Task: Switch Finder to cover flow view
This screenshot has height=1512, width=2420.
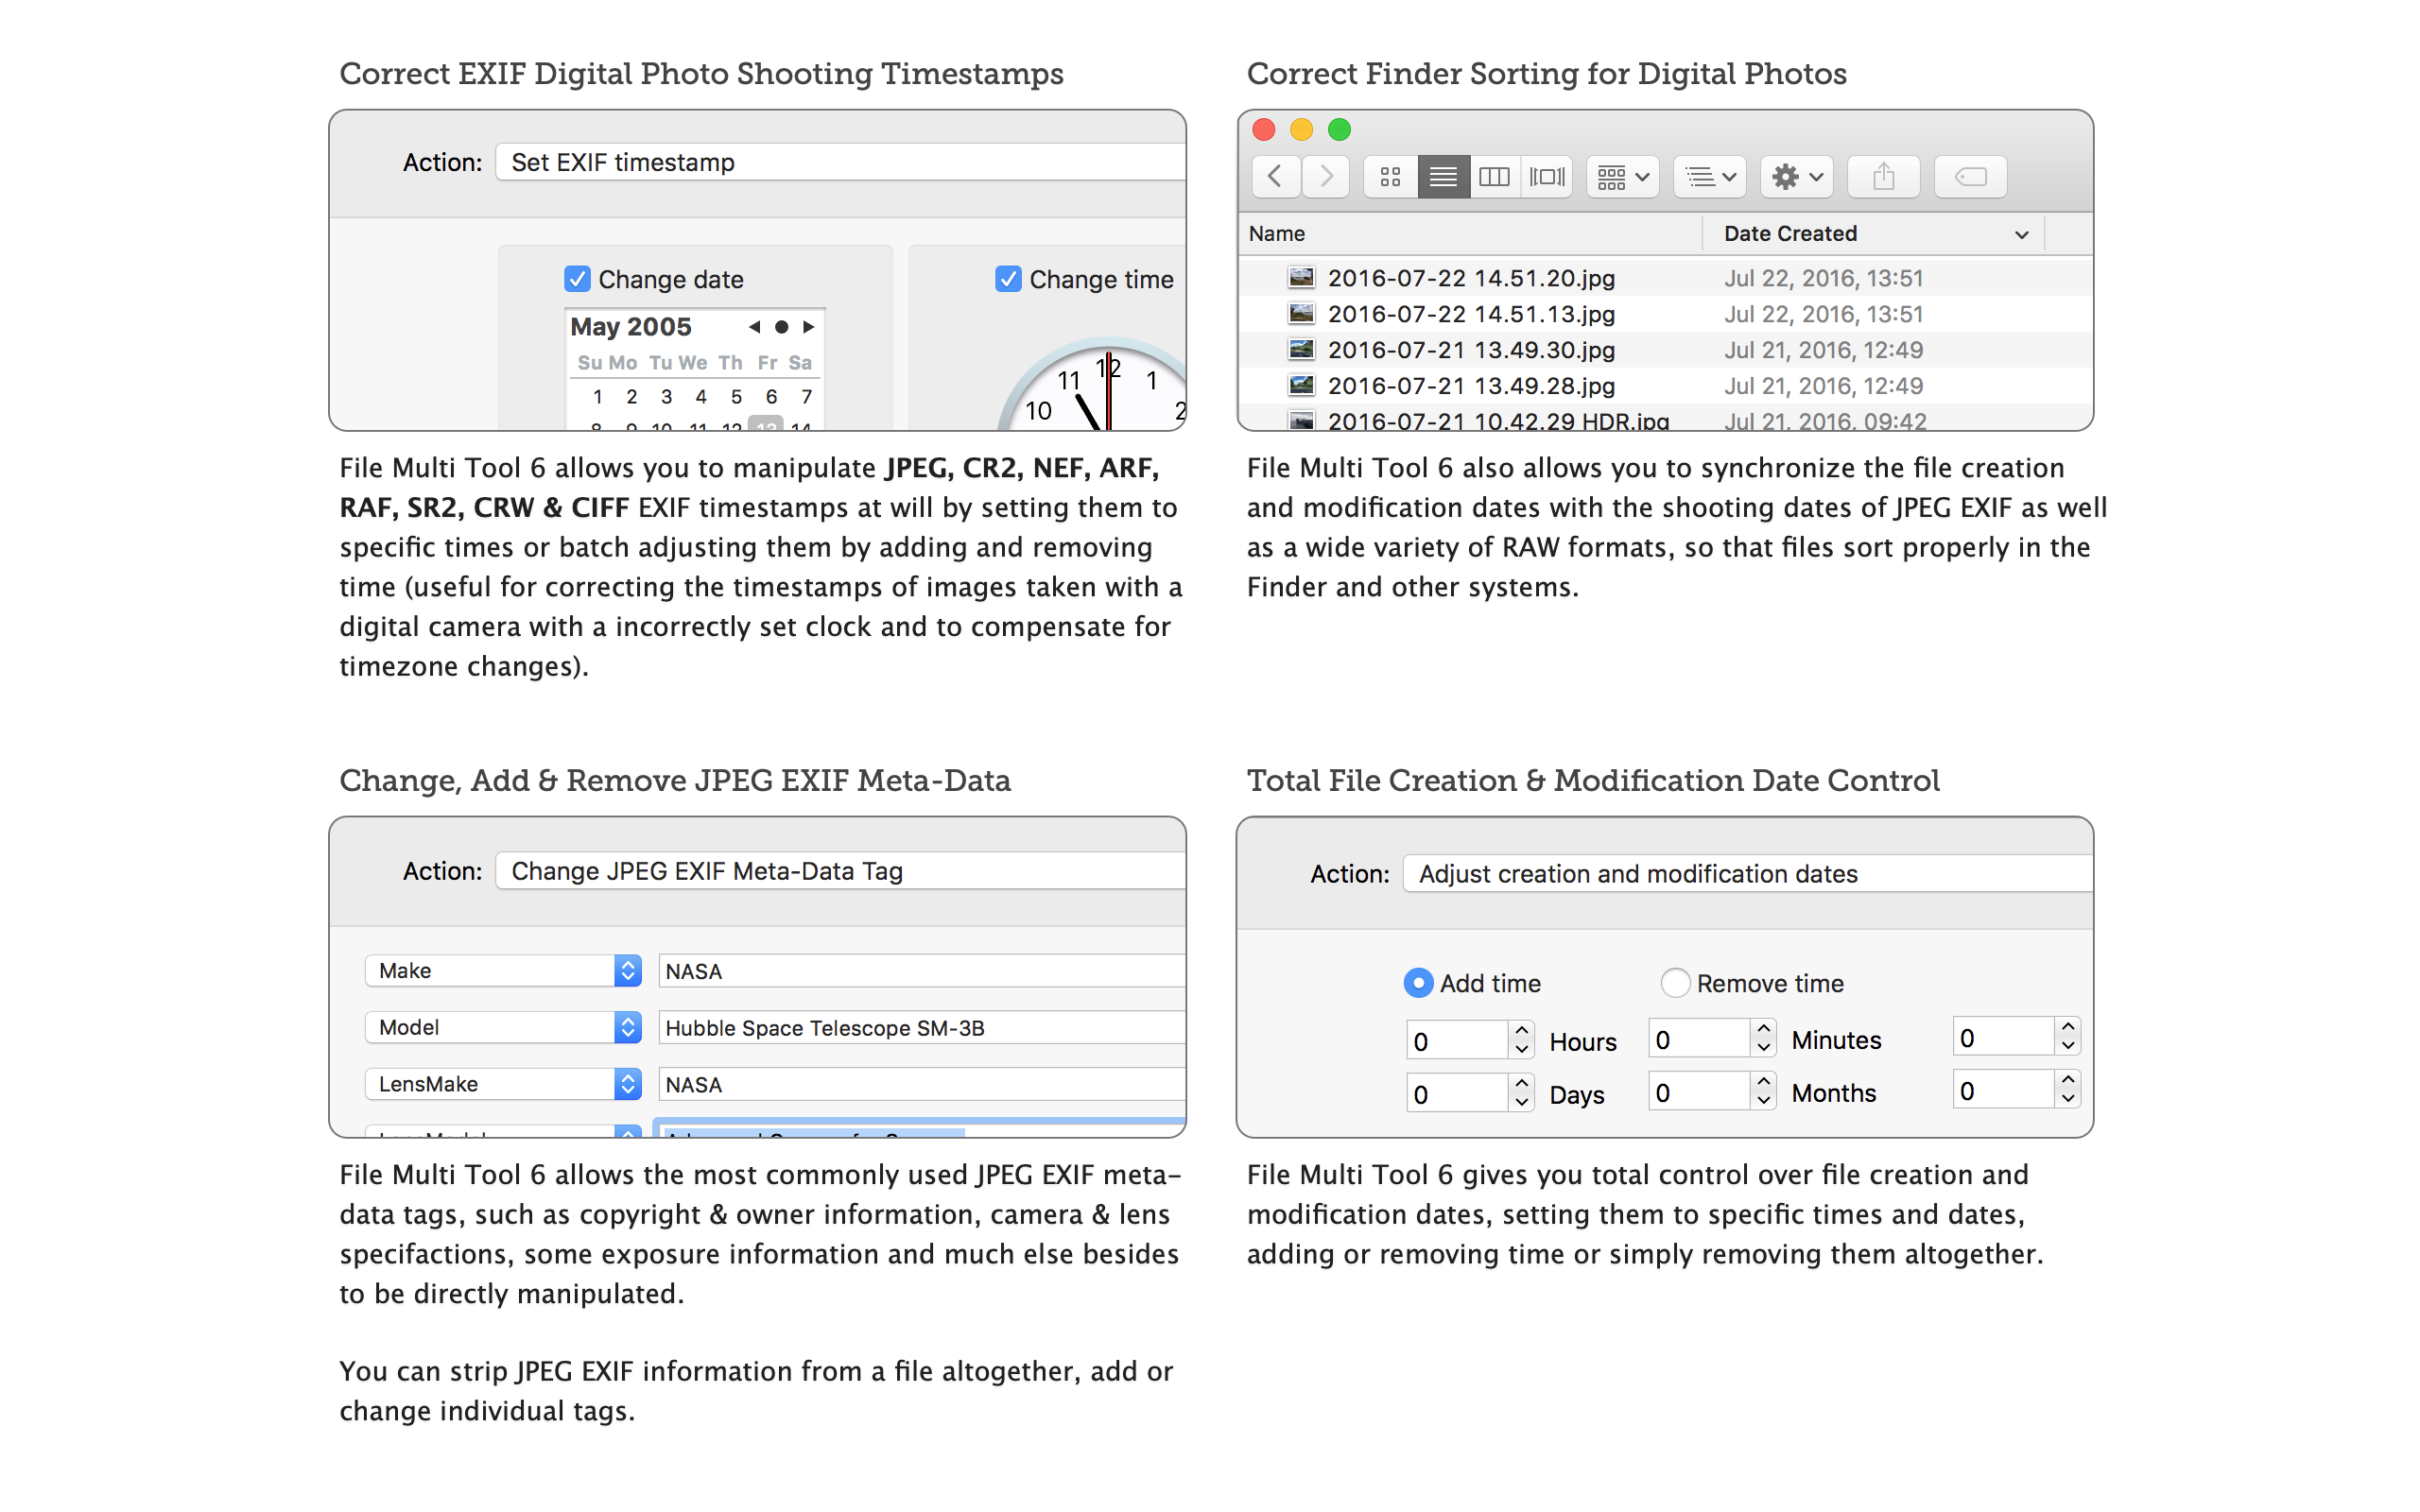Action: pyautogui.click(x=1547, y=177)
